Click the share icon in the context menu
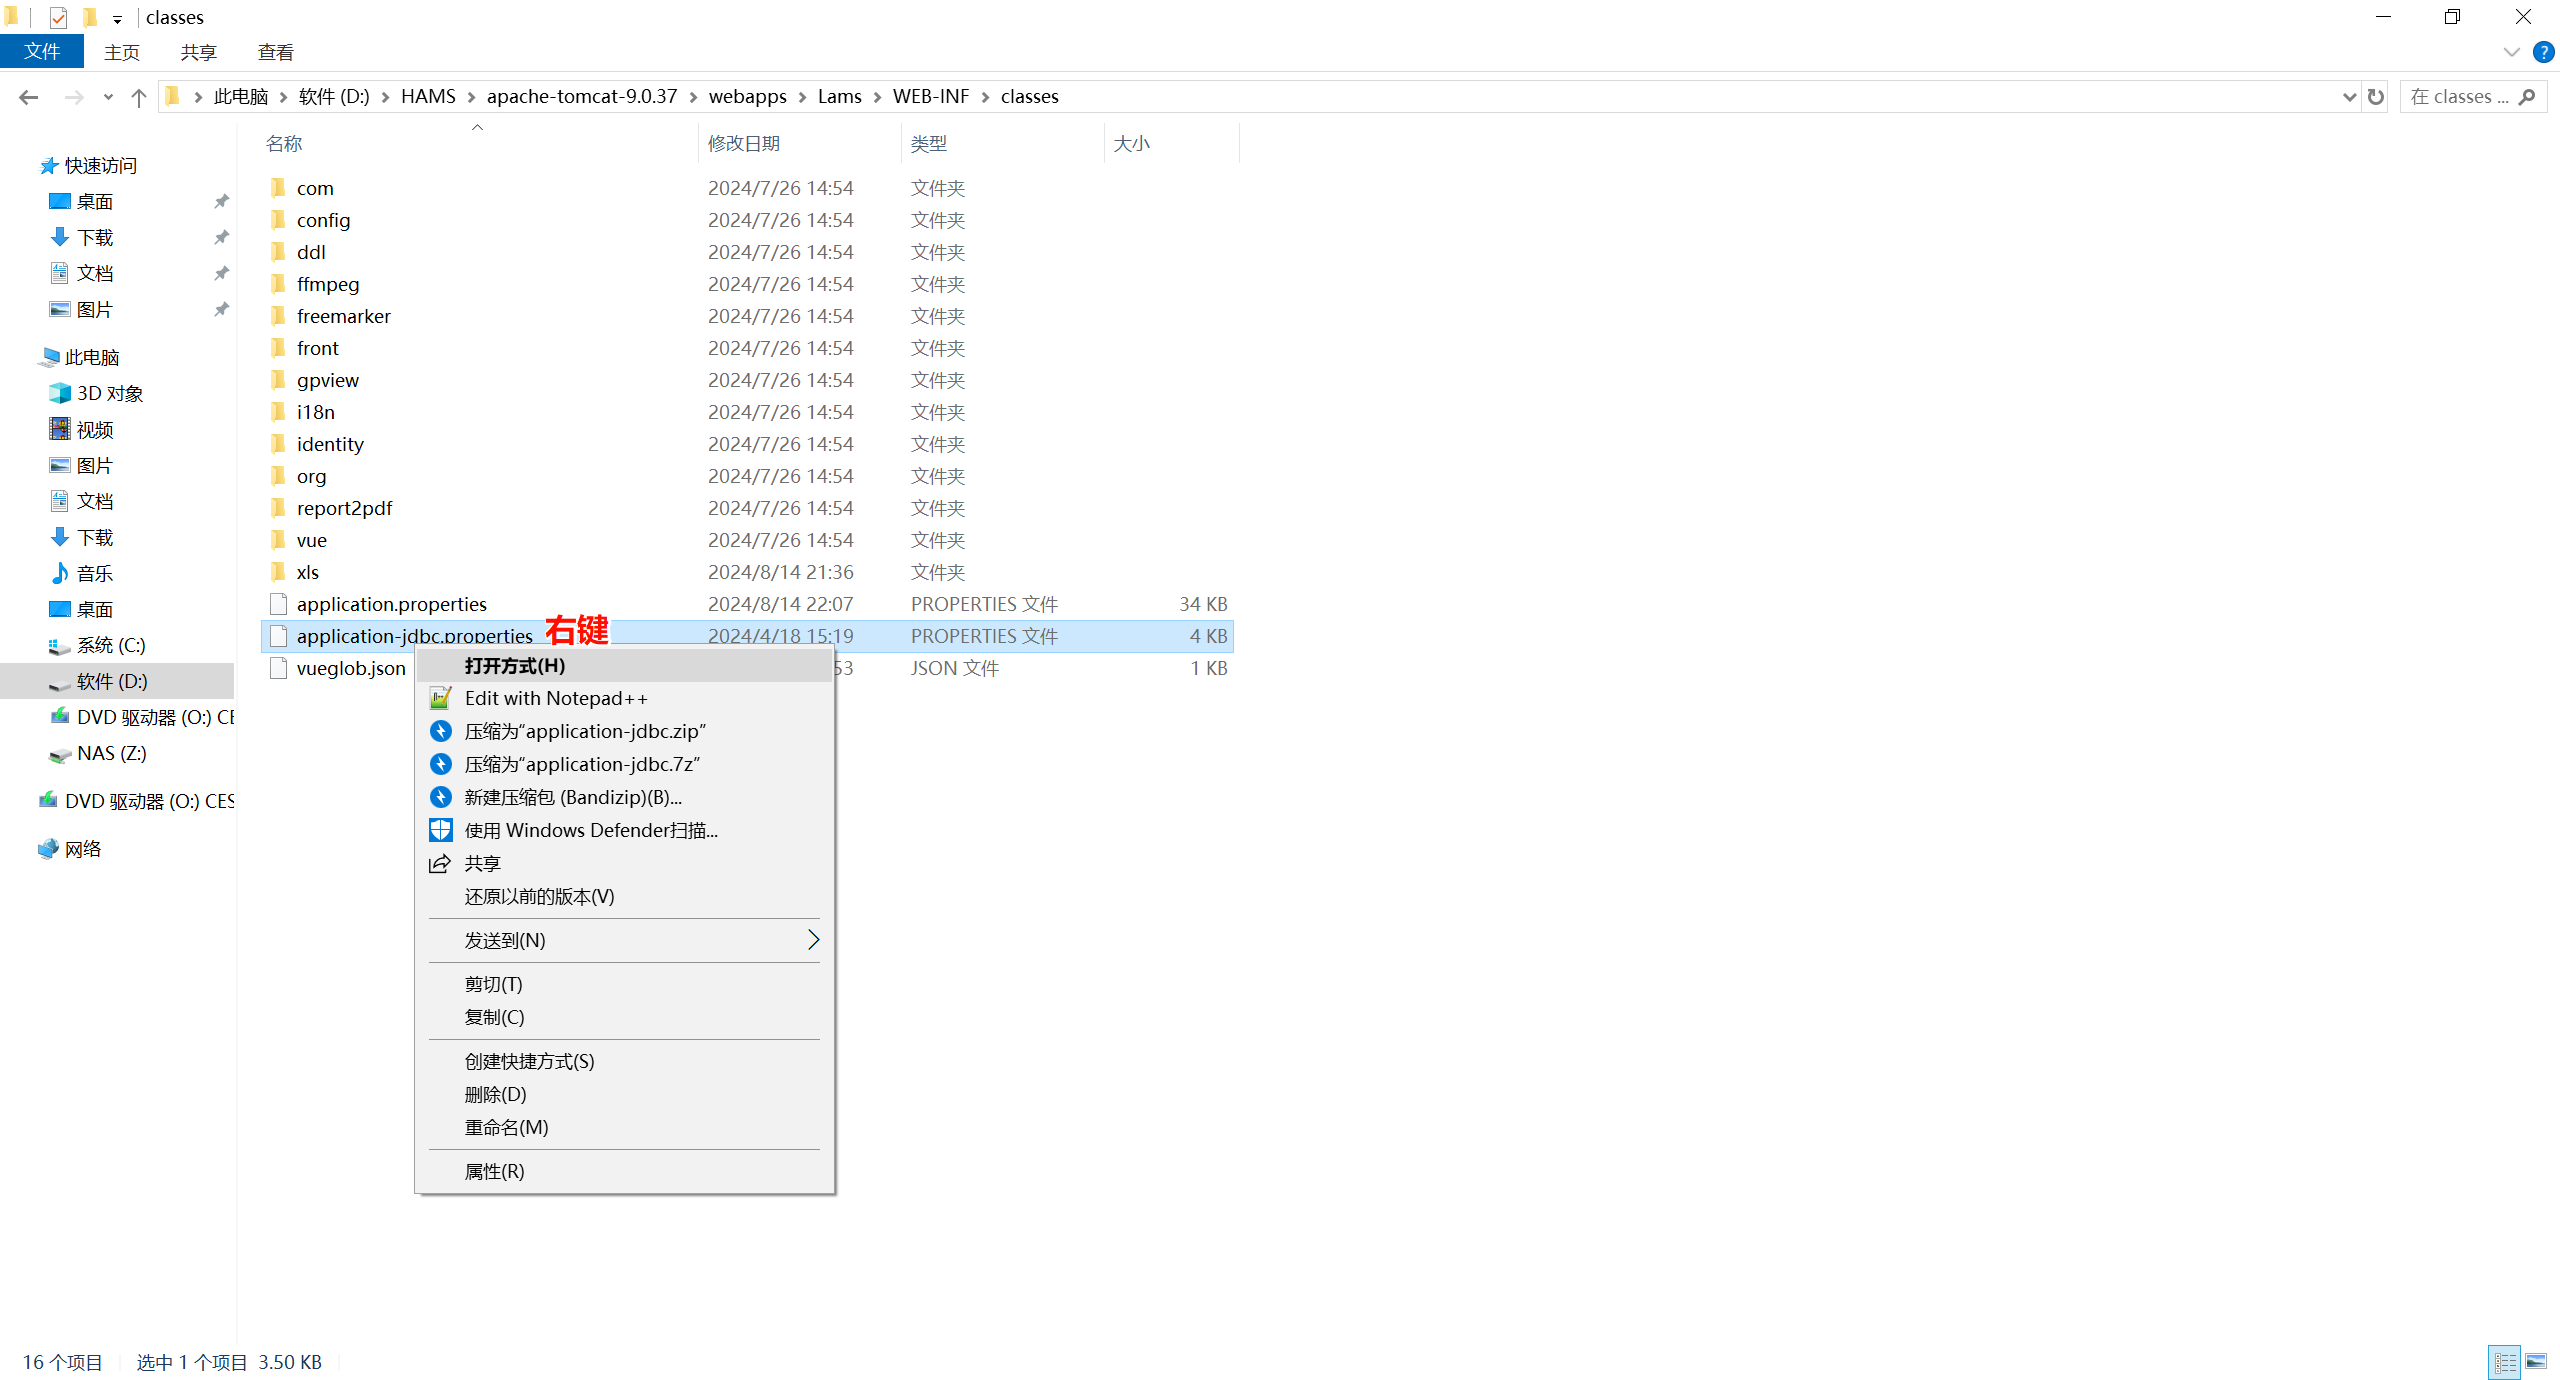Screen dimensions: 2560x1380 pos(440,863)
